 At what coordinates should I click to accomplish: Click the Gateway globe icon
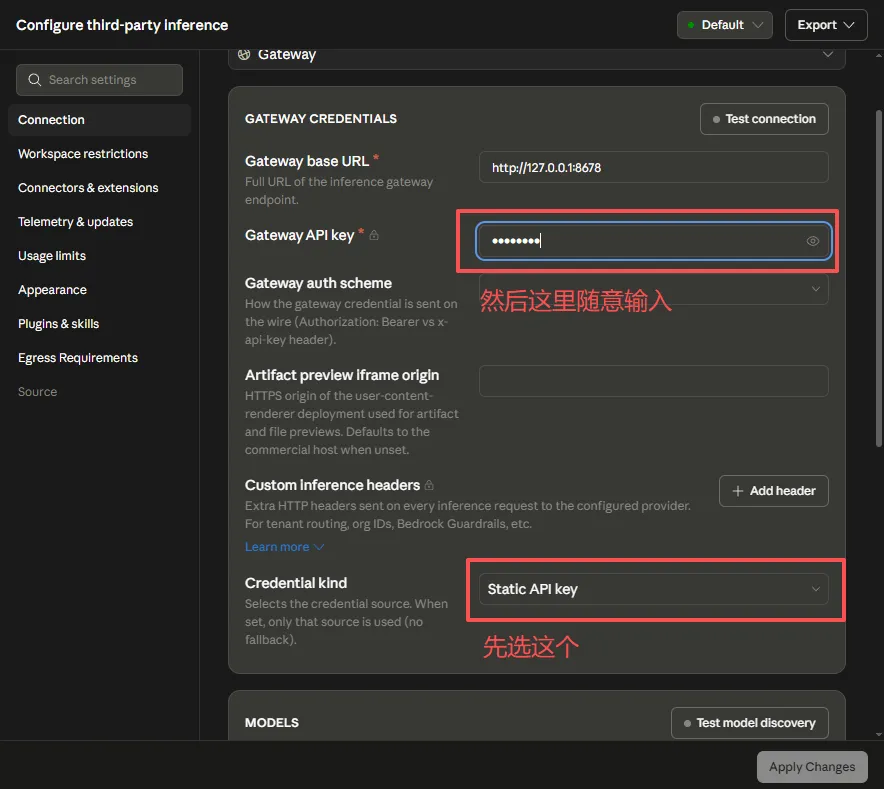tap(244, 54)
